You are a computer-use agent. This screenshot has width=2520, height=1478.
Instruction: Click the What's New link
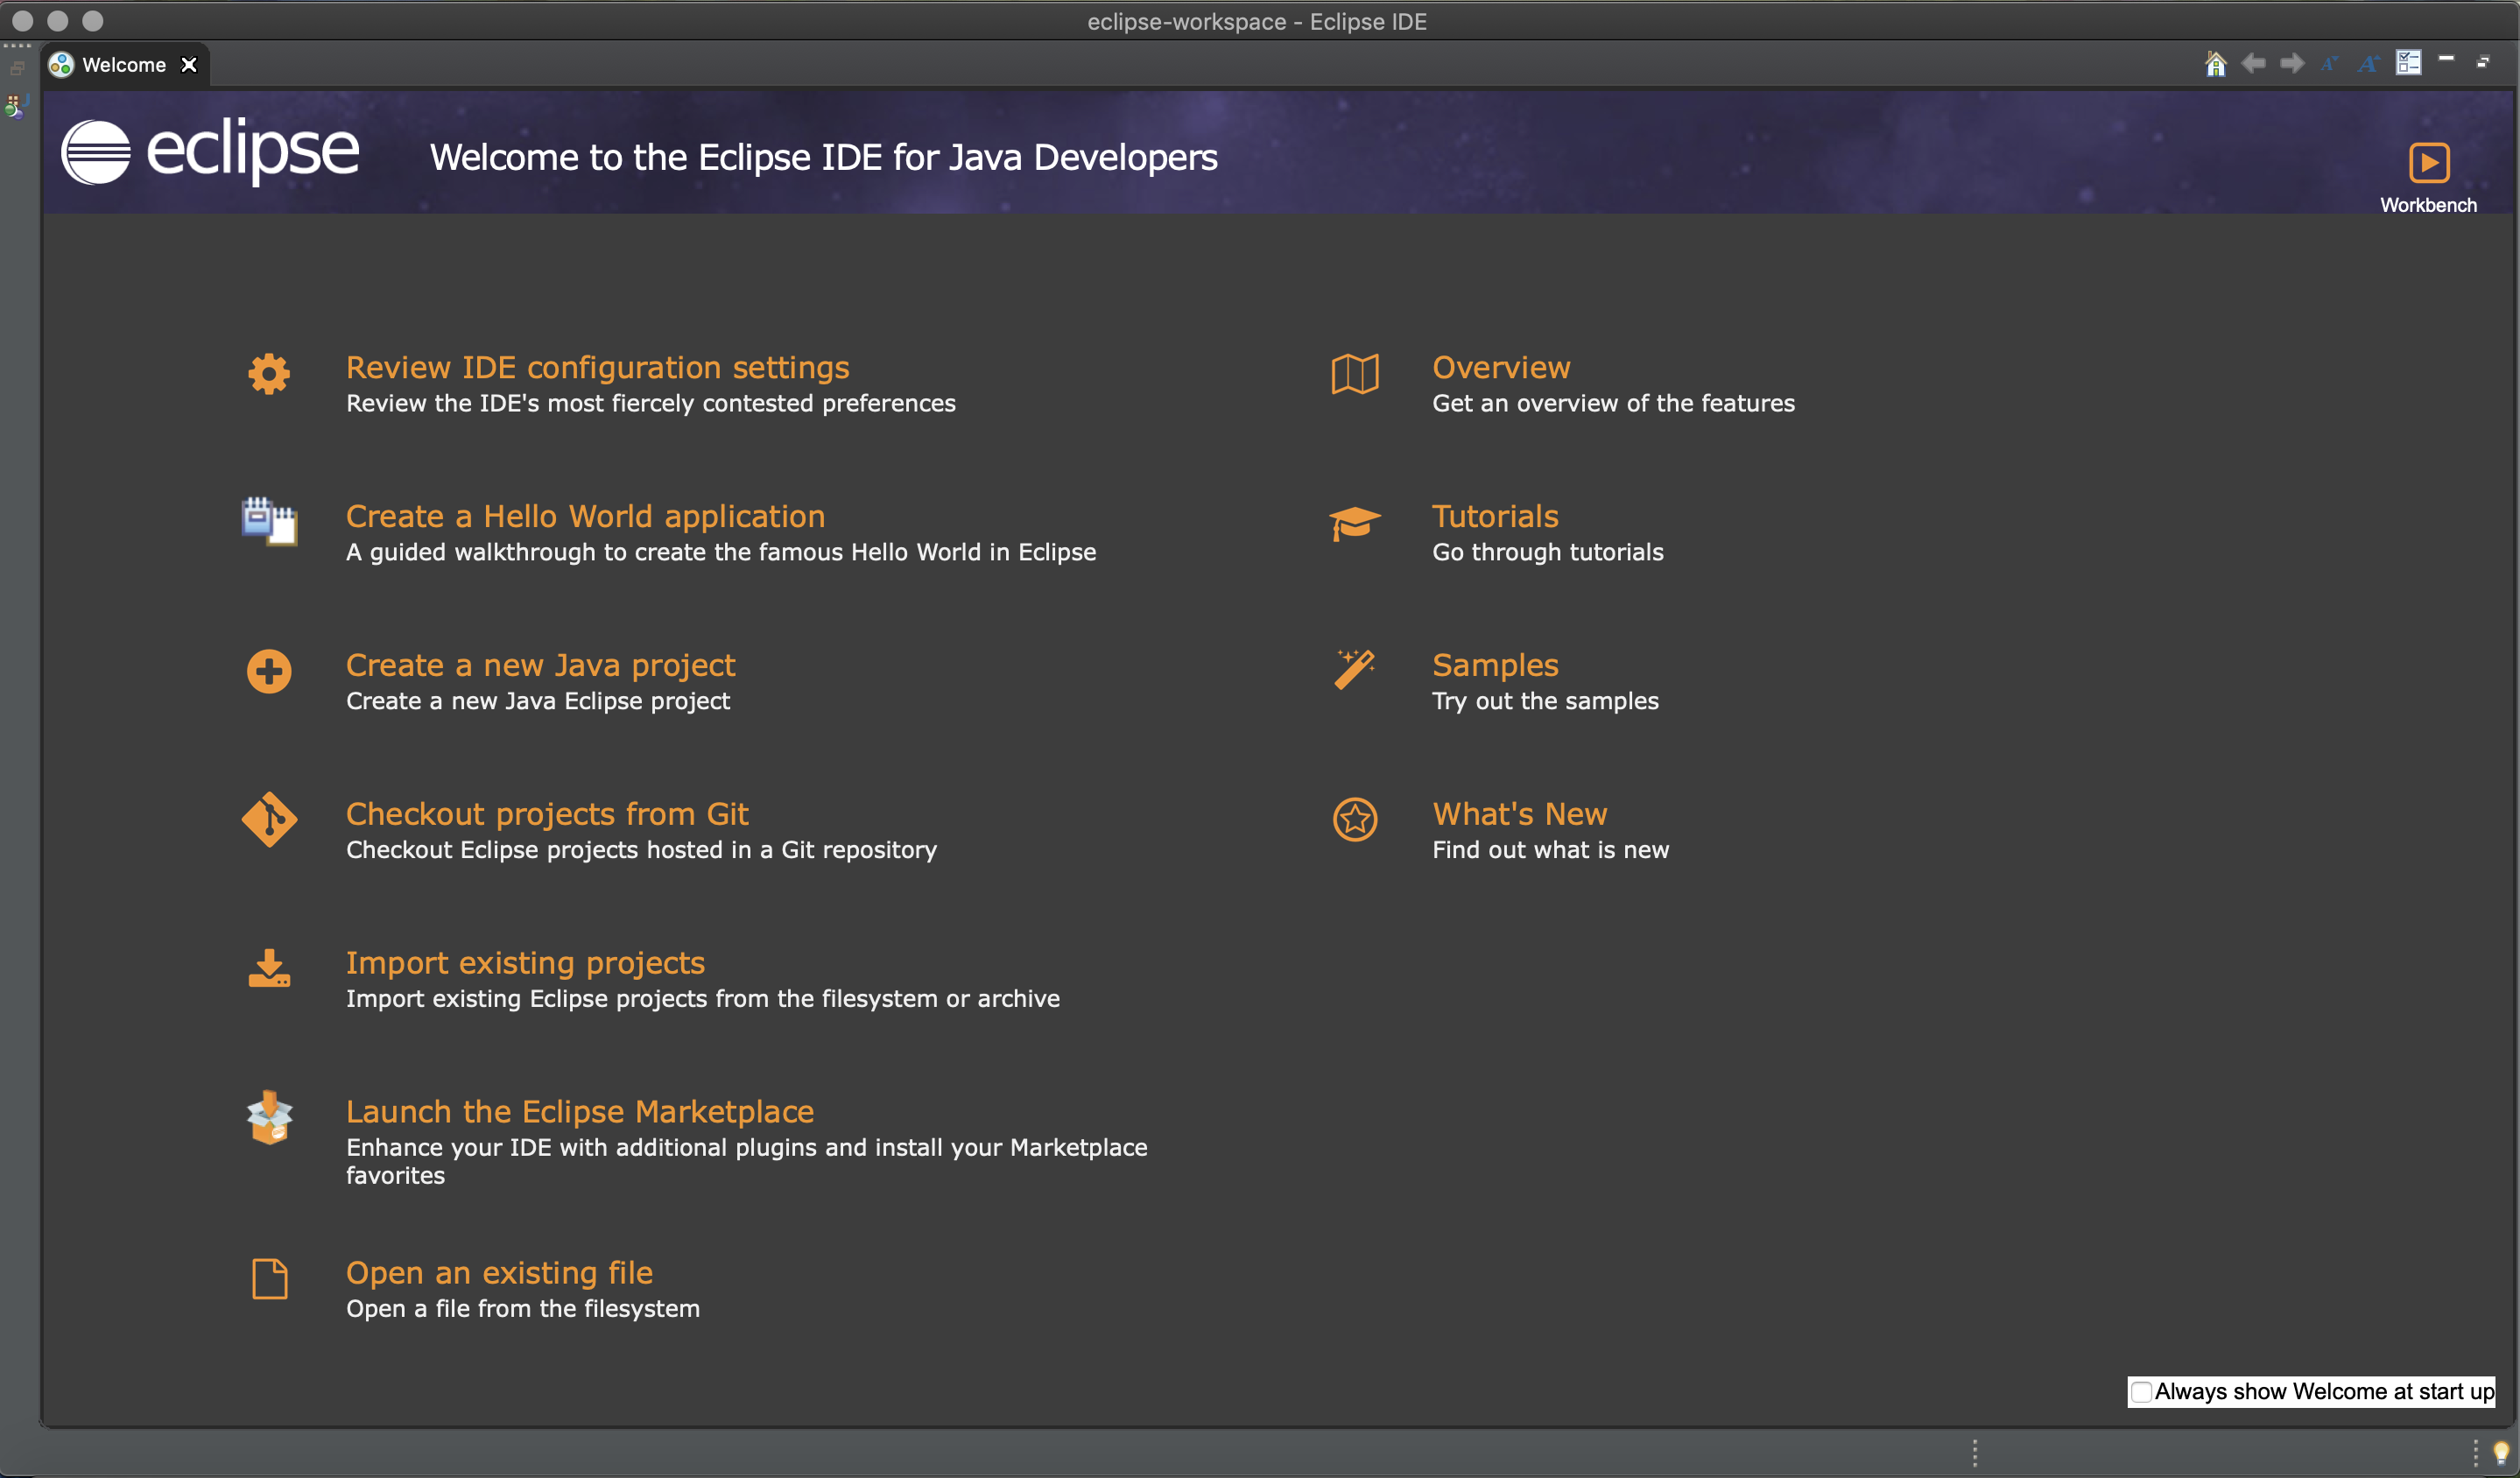(1519, 814)
